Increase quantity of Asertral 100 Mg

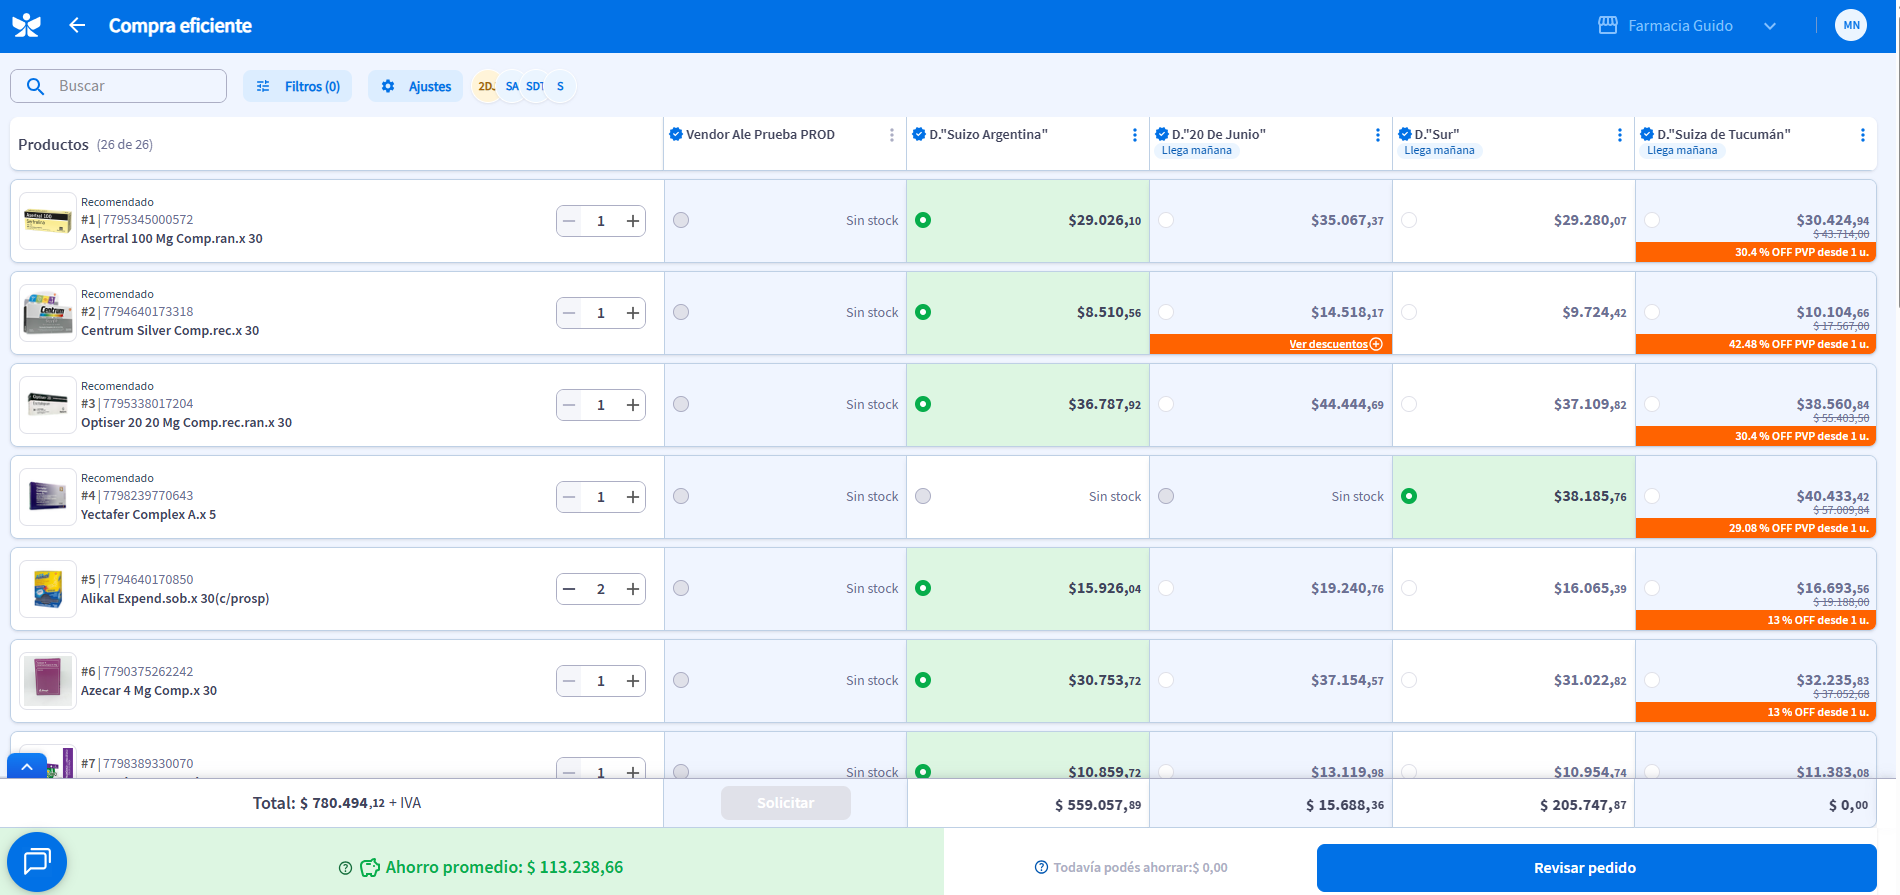(633, 221)
